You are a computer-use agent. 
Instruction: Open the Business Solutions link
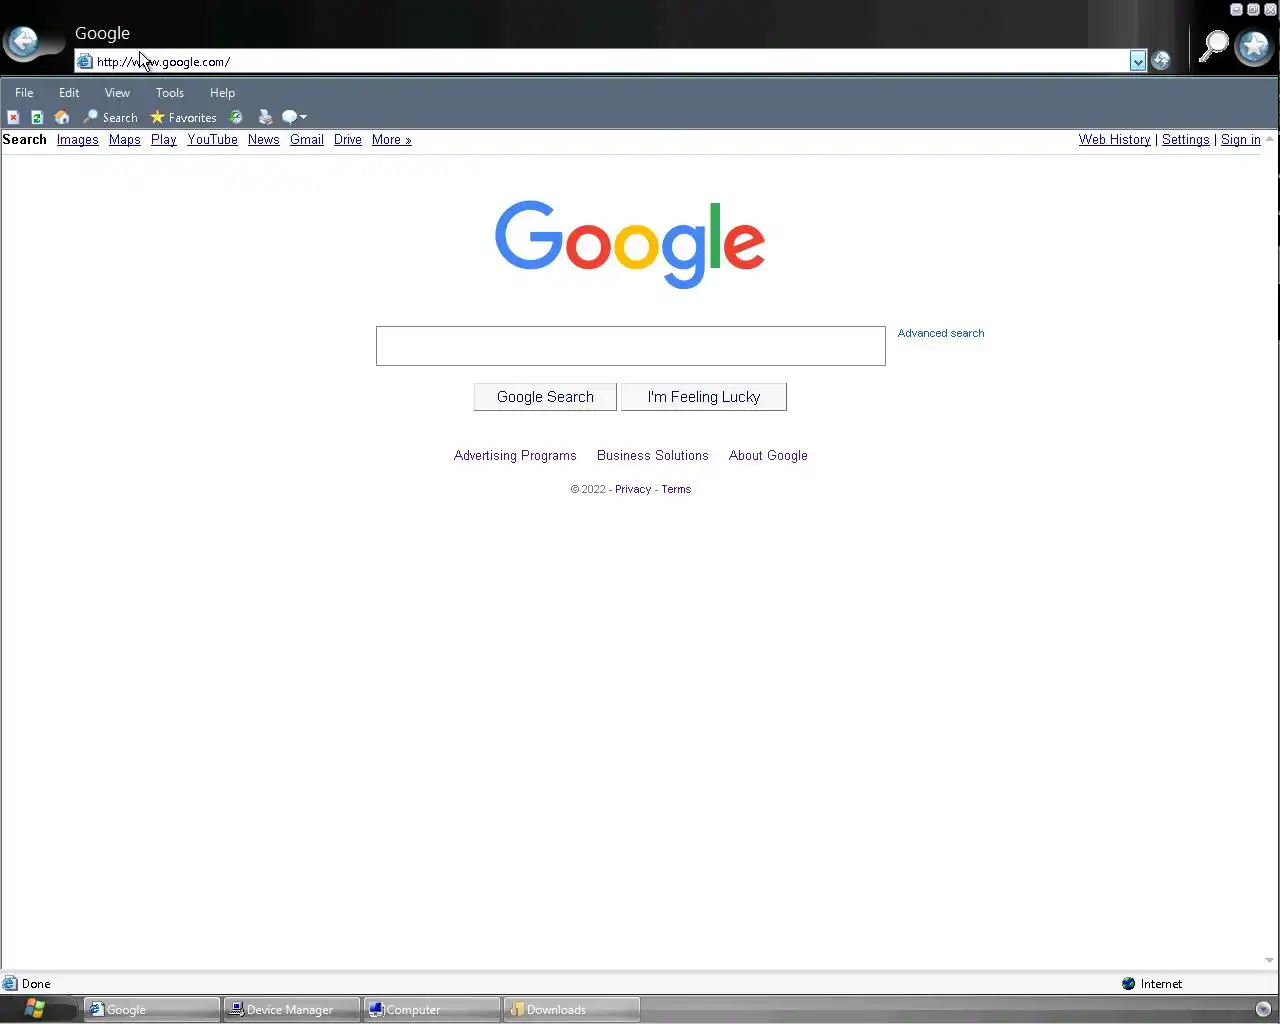point(653,456)
